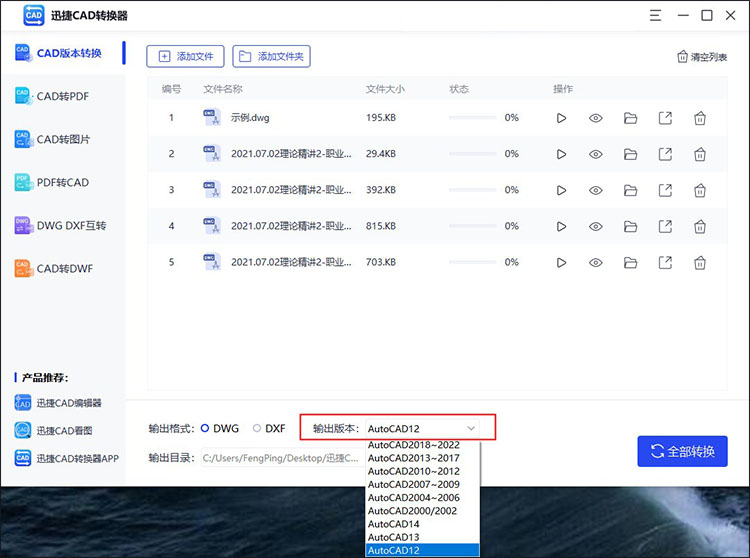Screen dimensions: 750x558
Task: Remove the 703.KB file using trash icon
Action: 700,263
